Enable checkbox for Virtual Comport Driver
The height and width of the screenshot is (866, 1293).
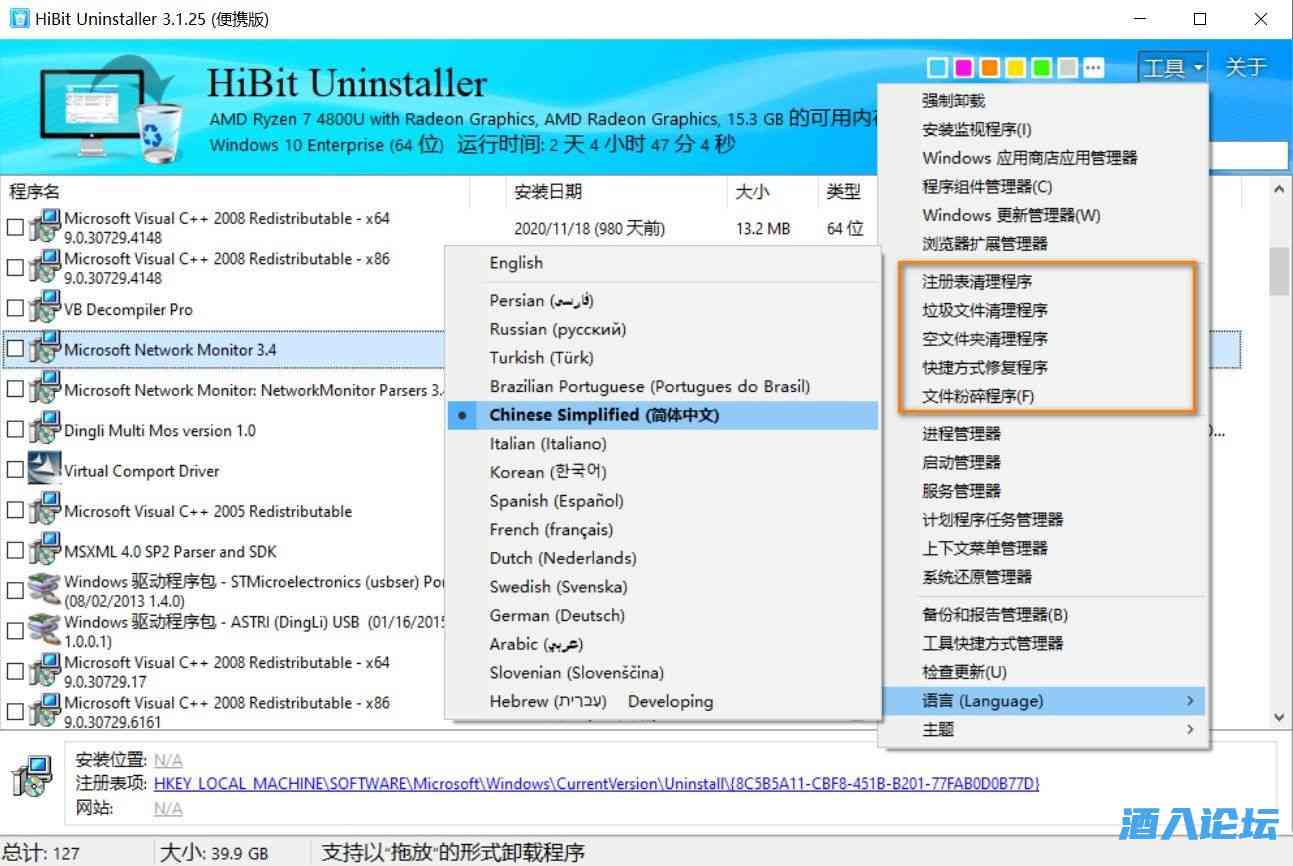(15, 470)
